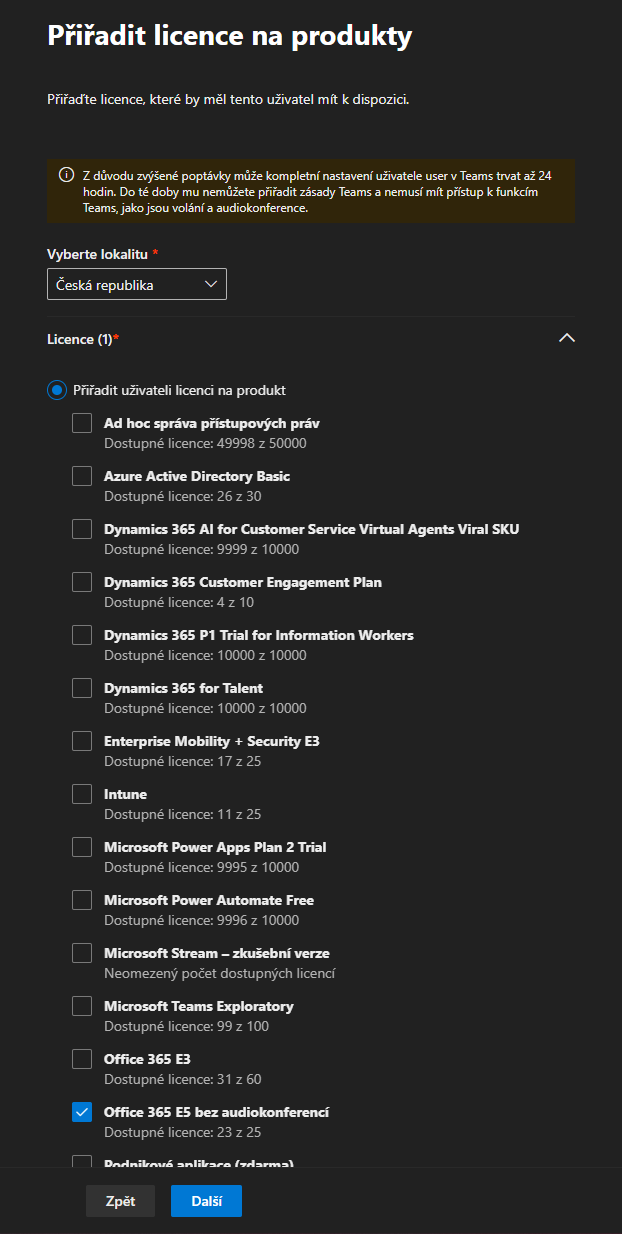Check Dynamics 365 P1 Trial for Information Workers
This screenshot has height=1234, width=622.
[82, 635]
